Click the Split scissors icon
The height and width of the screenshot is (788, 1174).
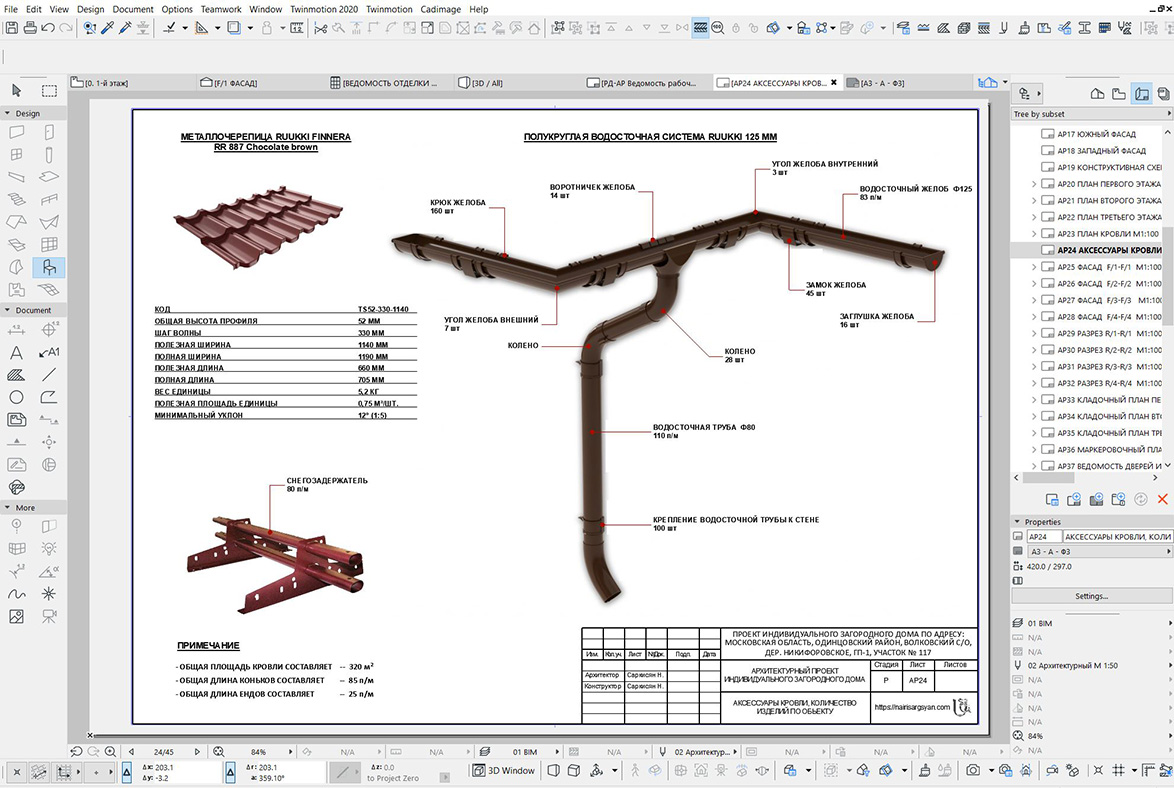point(320,28)
